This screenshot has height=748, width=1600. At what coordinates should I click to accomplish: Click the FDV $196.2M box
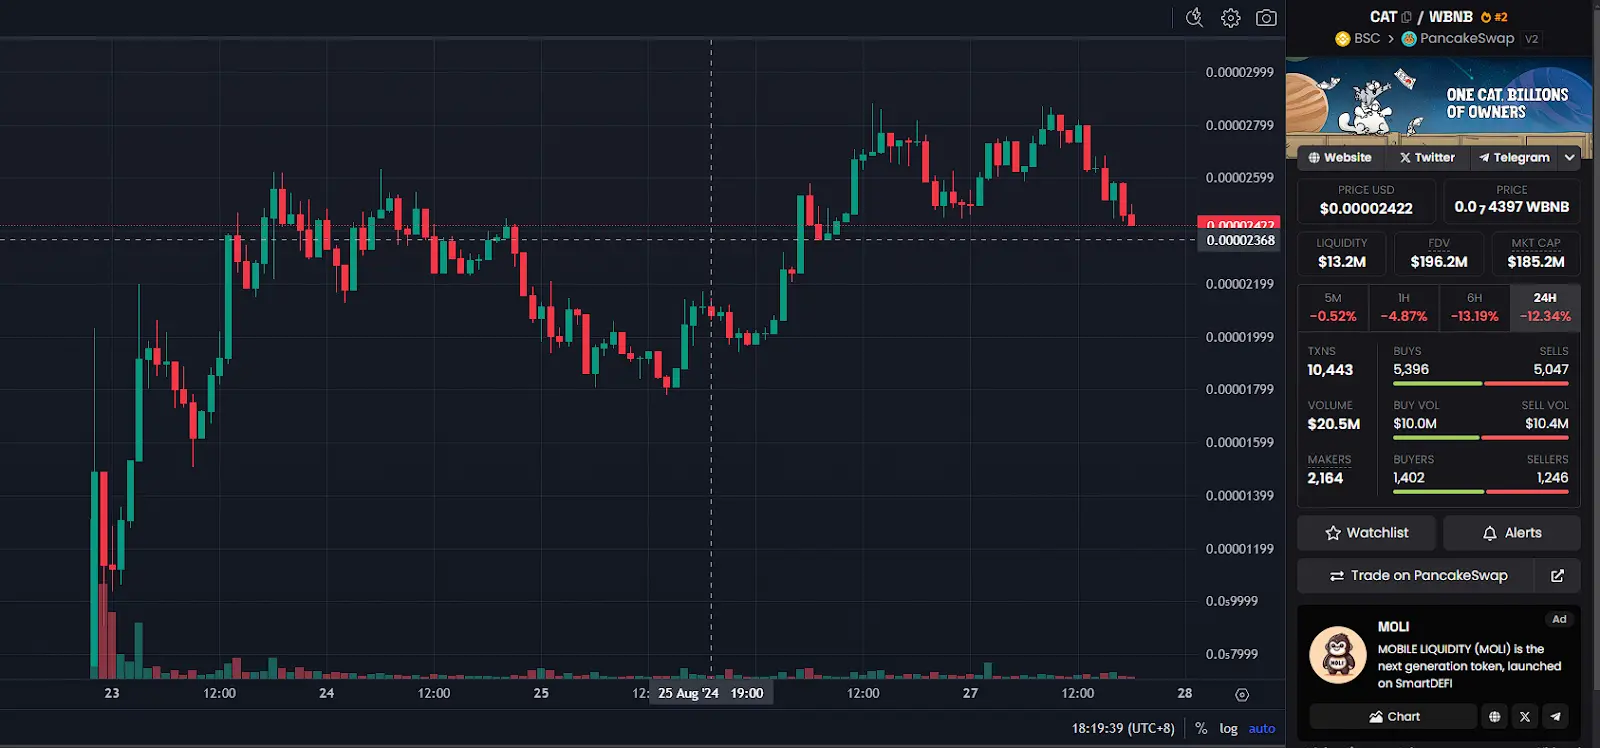[1439, 254]
